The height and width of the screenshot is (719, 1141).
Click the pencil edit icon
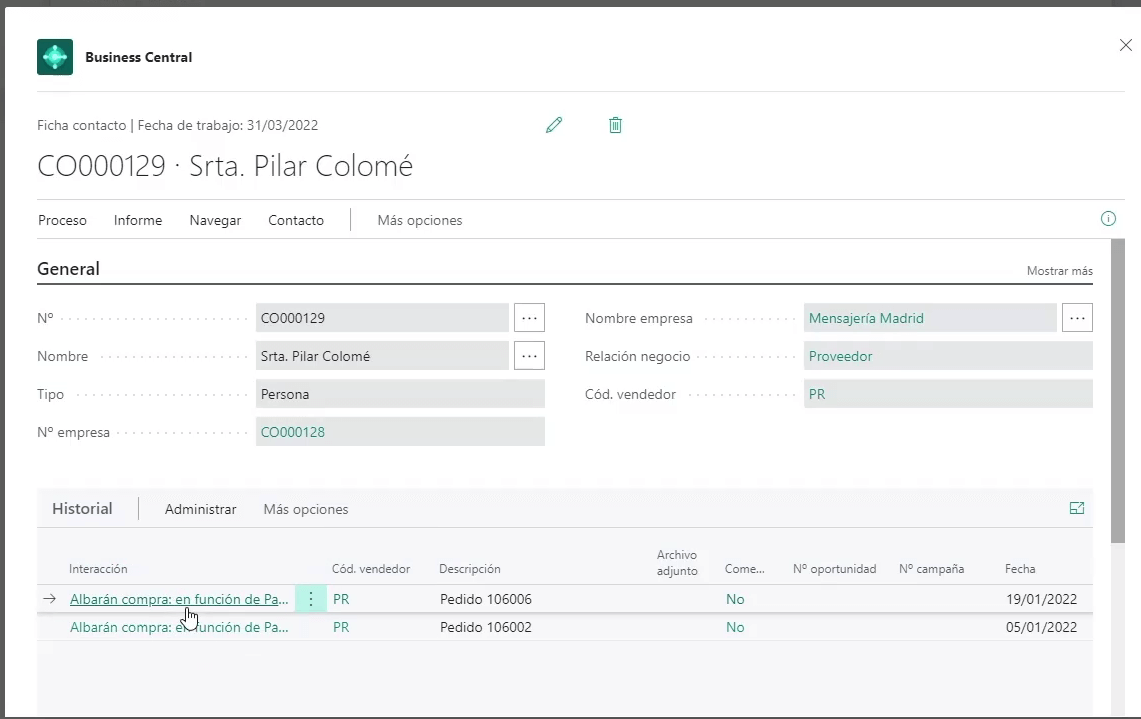pyautogui.click(x=554, y=125)
